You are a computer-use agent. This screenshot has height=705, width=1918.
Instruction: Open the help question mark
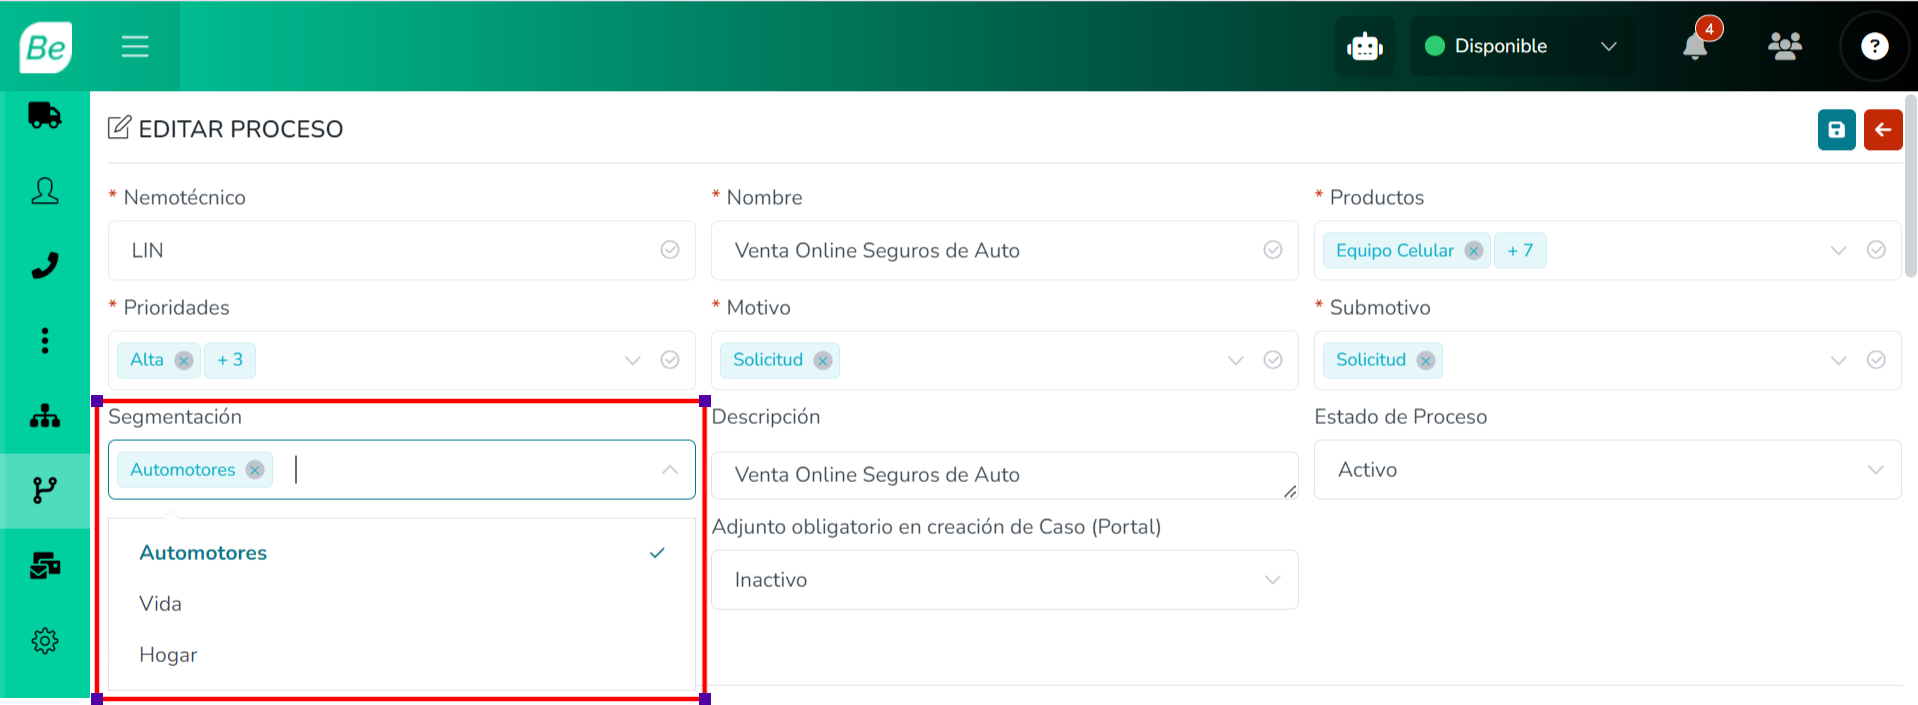tap(1874, 46)
